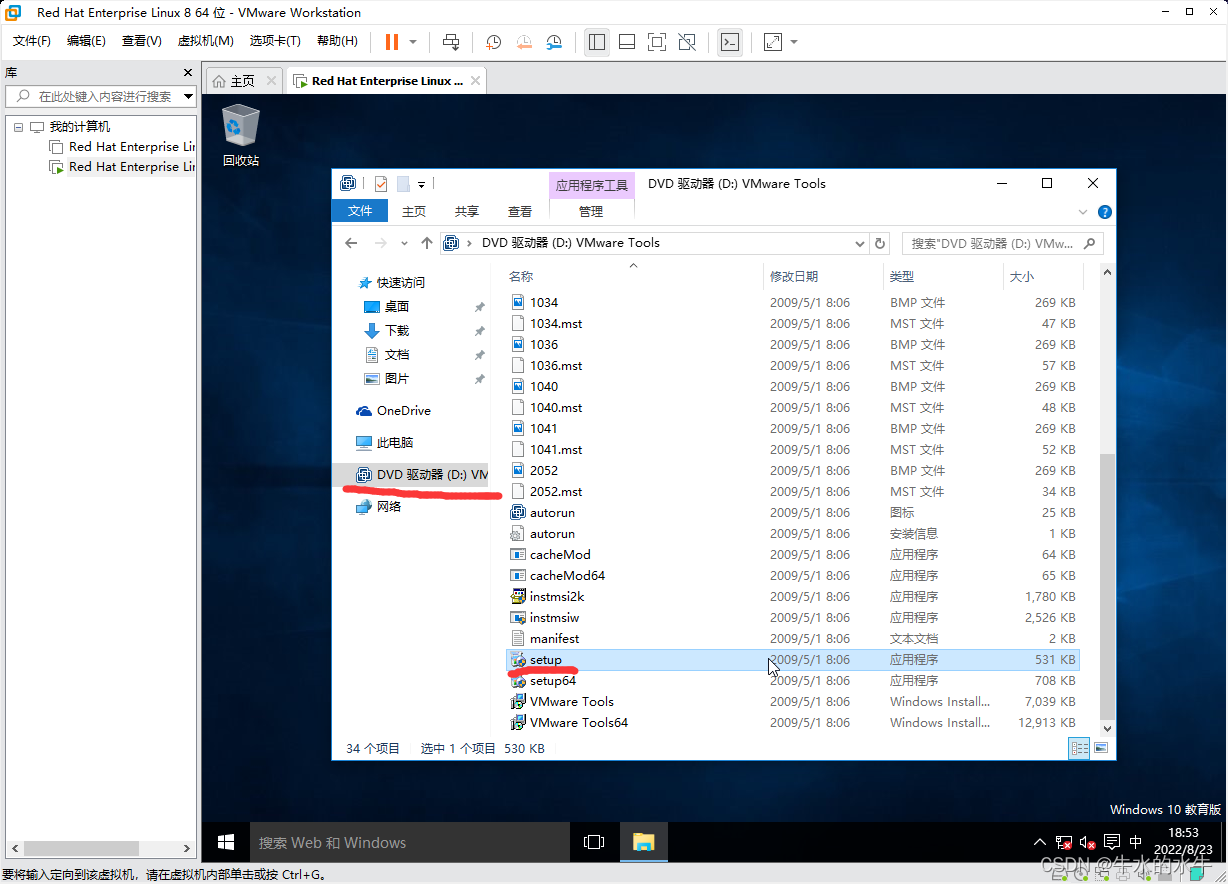Open 下载 in the quick access list
The width and height of the screenshot is (1228, 884).
[x=396, y=331]
